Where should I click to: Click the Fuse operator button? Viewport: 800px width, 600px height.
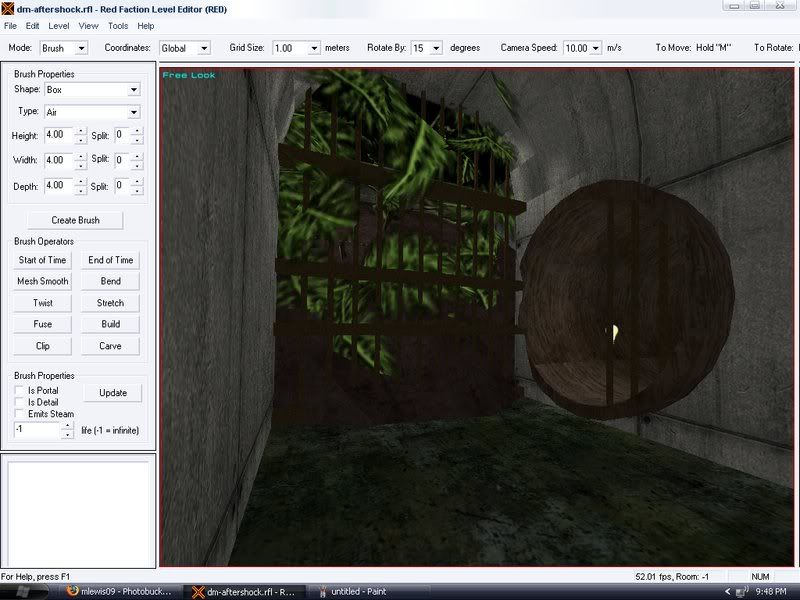(42, 324)
